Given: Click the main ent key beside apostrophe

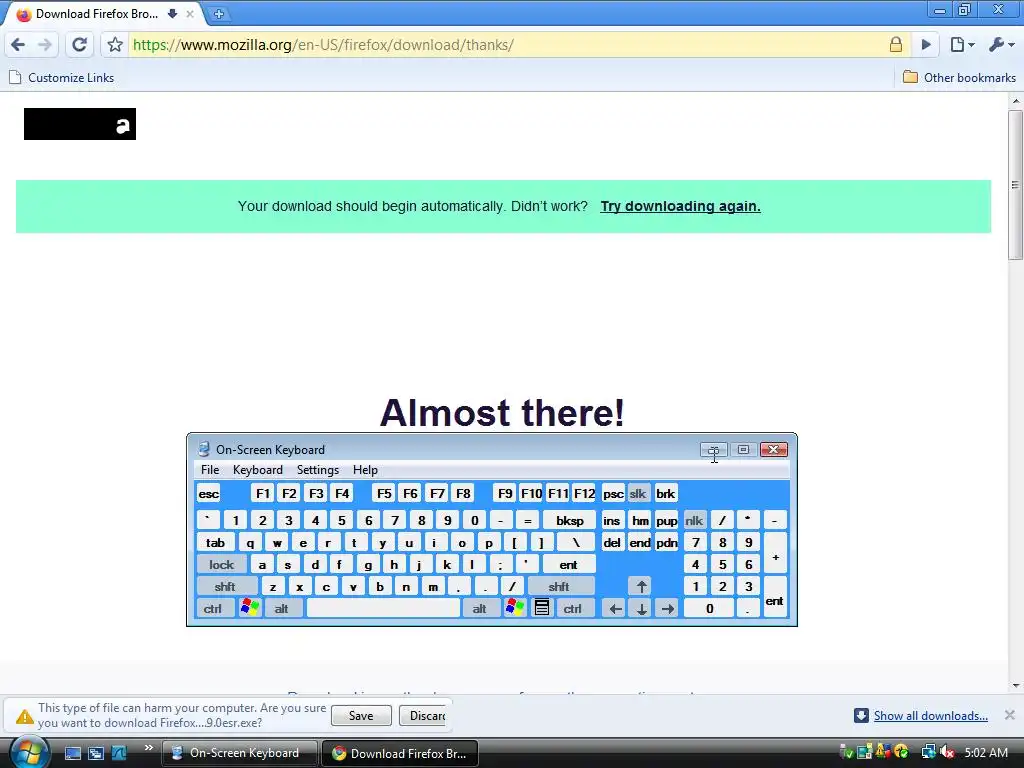Looking at the screenshot, I should (568, 565).
